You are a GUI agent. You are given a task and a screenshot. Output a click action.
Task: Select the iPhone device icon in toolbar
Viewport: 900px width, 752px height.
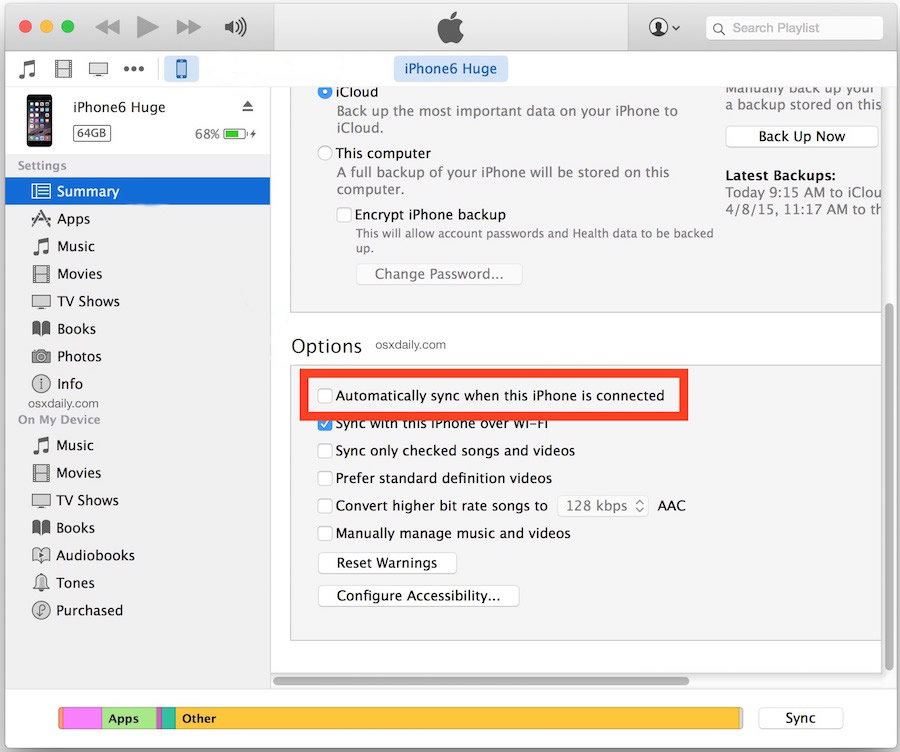(x=181, y=69)
